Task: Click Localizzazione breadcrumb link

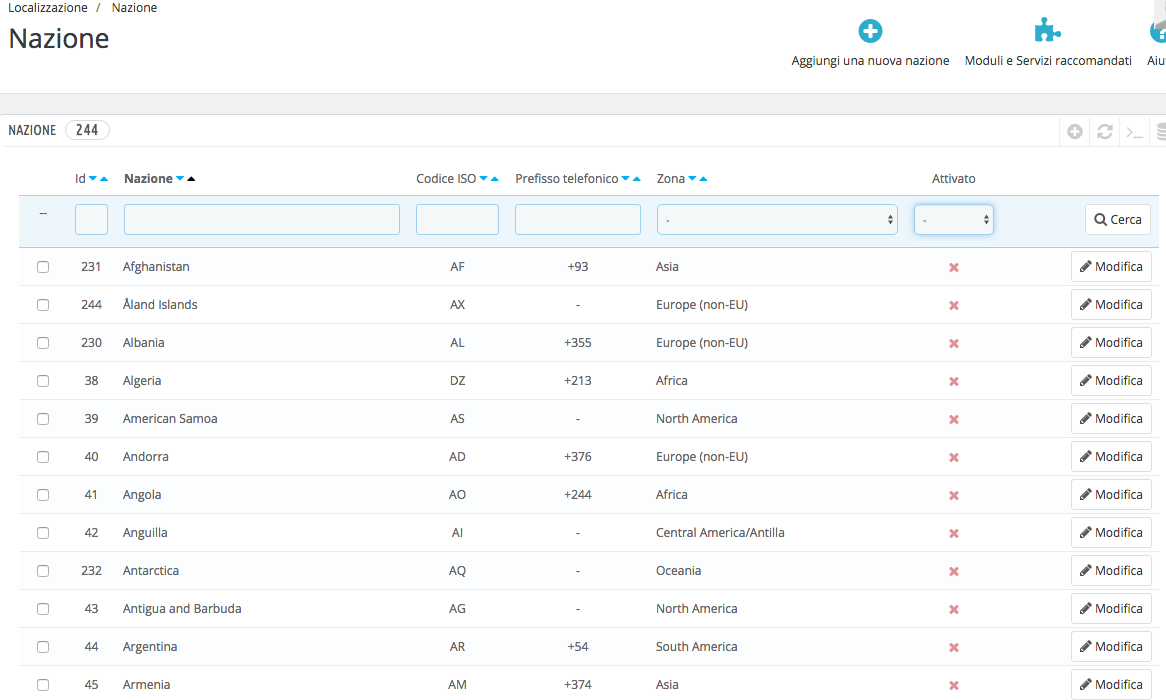Action: 47,8
